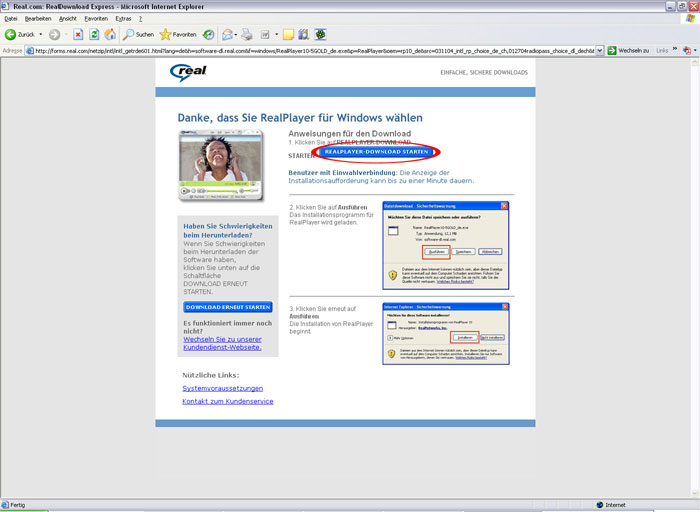This screenshot has width=700, height=512.
Task: Click the yellow note toolbar icon
Action: [288, 34]
